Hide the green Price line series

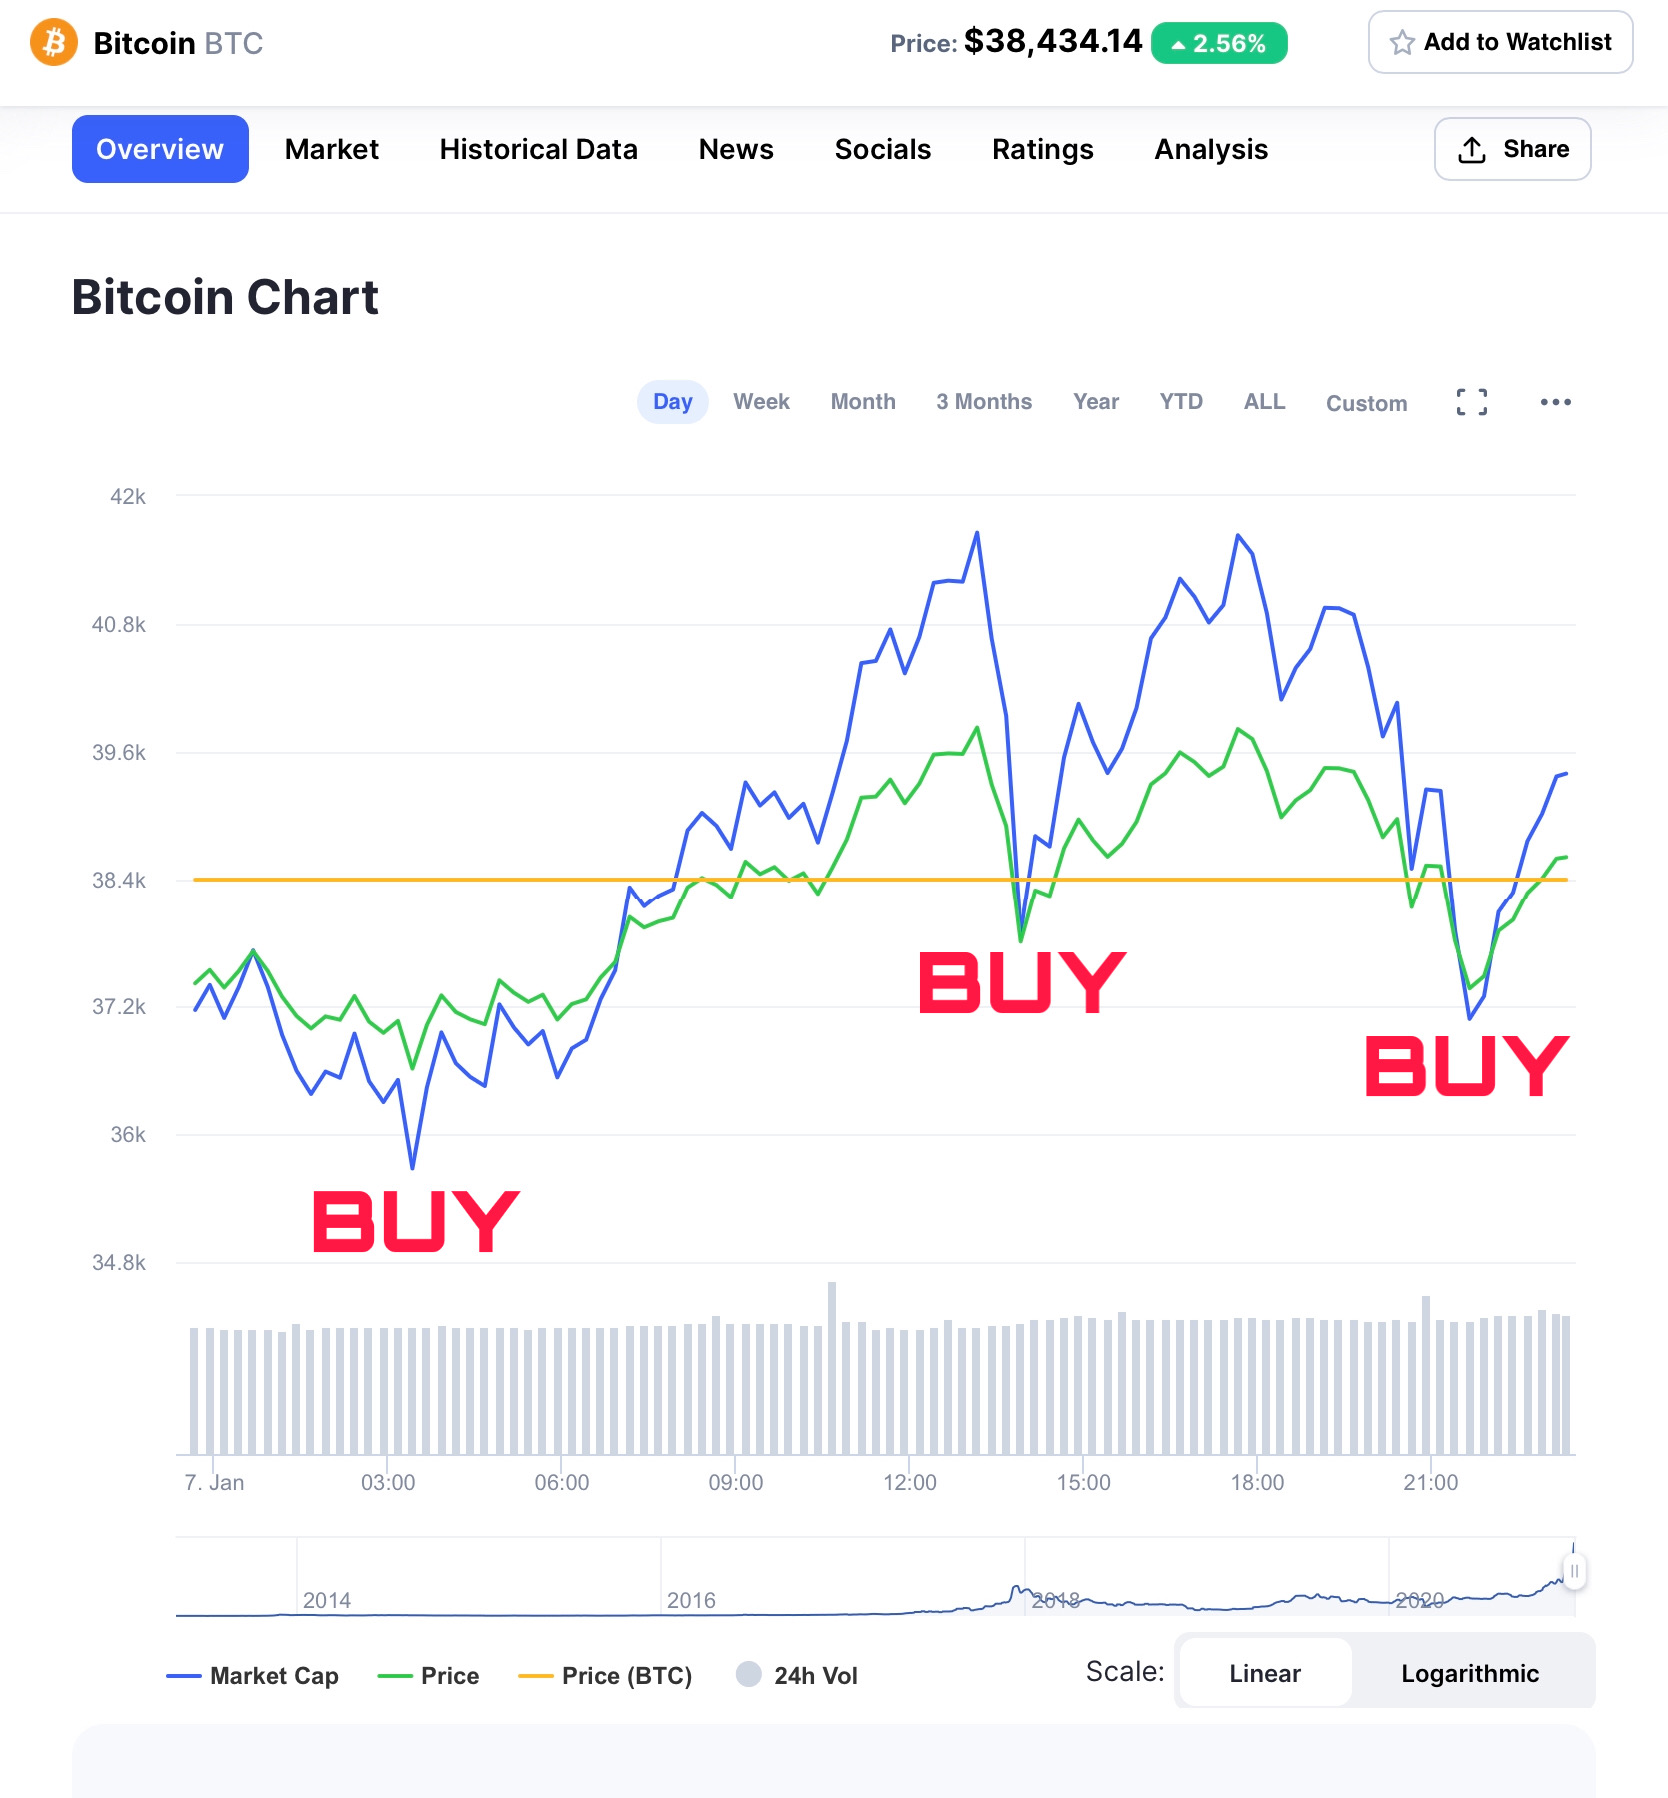coord(429,1675)
